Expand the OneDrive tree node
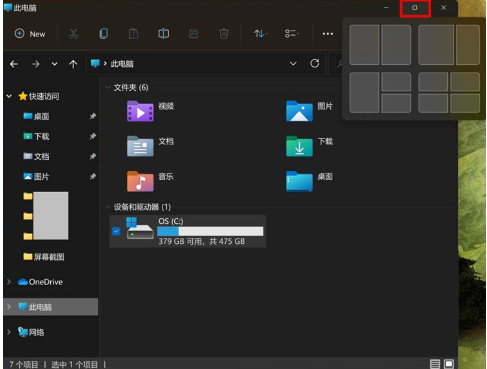 [x=9, y=282]
